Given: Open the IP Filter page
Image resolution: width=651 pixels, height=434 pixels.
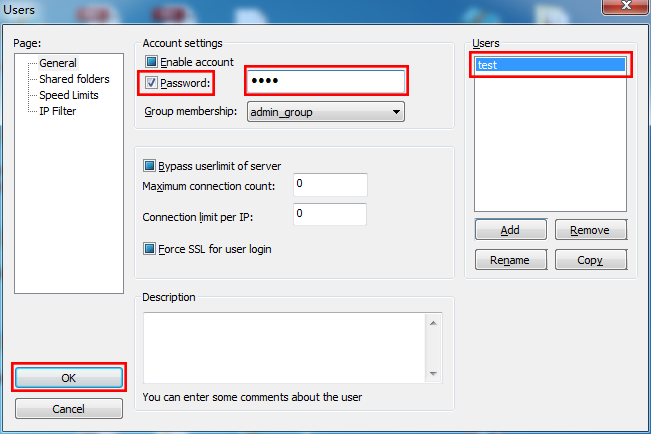Looking at the screenshot, I should coord(57,111).
